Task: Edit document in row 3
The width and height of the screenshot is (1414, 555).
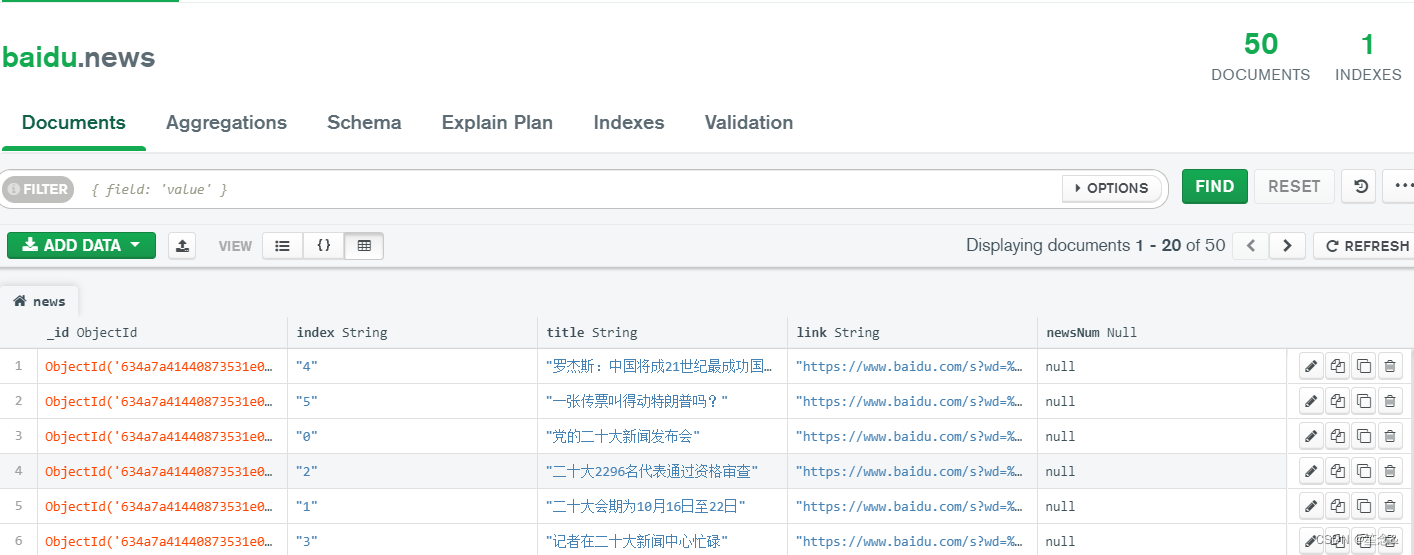Action: pos(1311,436)
